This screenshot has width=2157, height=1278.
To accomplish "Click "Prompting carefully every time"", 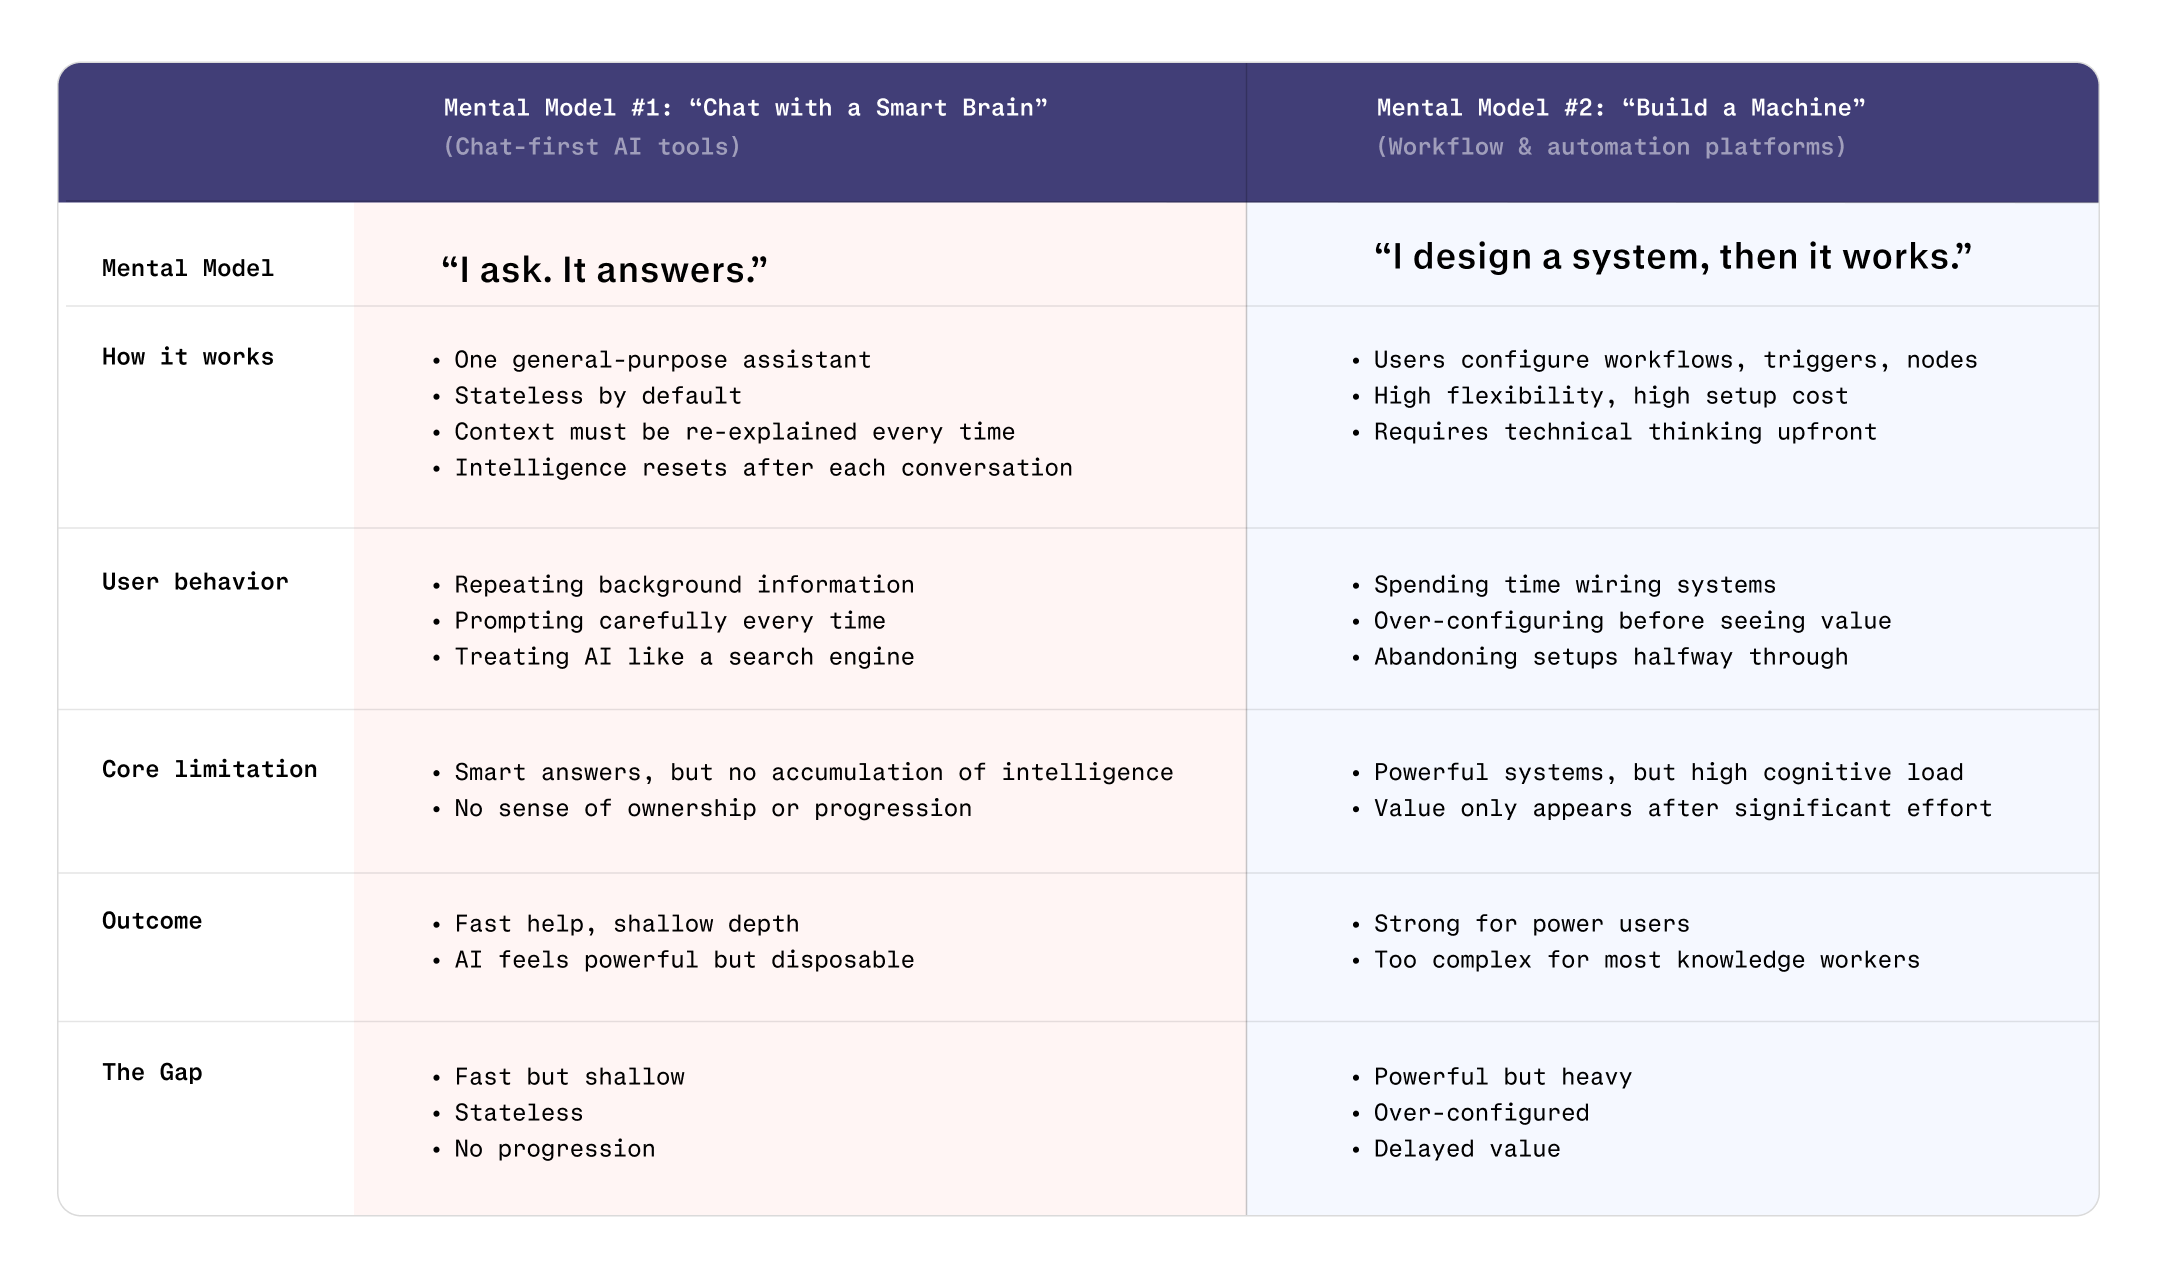I will (670, 621).
